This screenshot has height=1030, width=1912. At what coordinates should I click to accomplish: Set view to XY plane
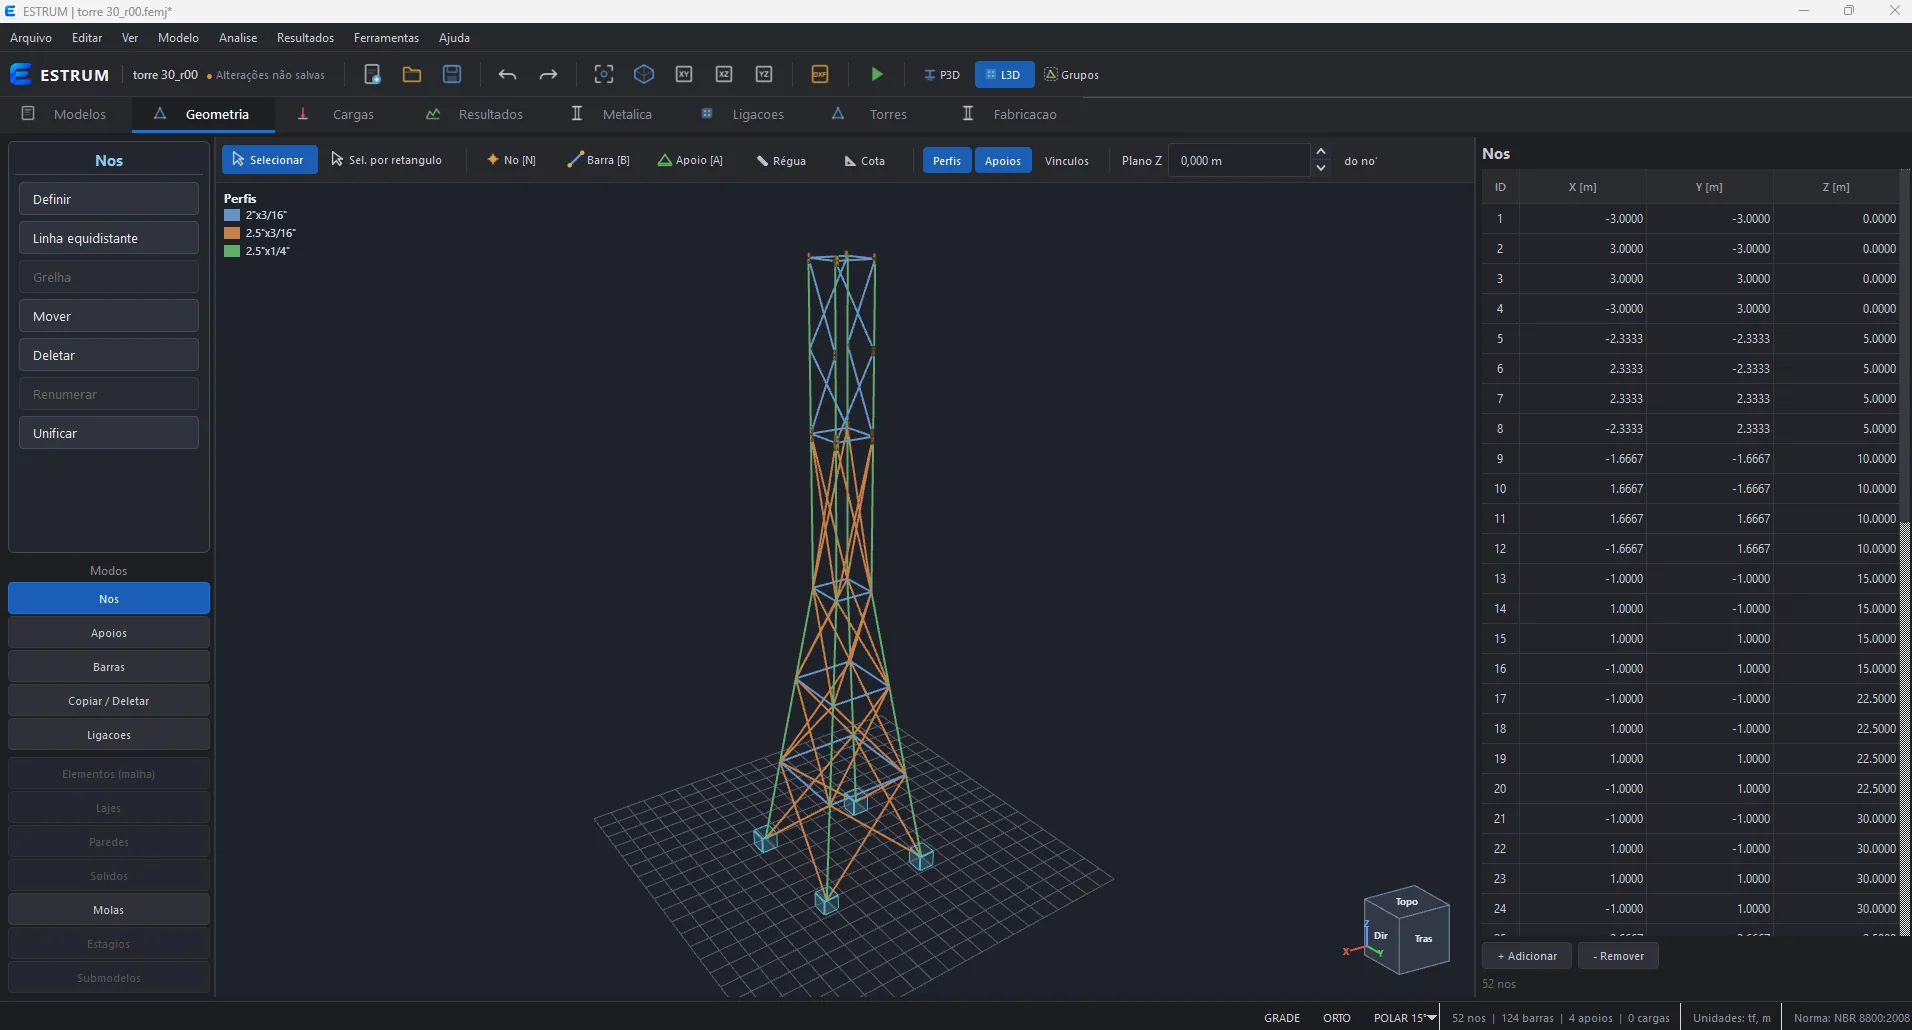[x=684, y=74]
